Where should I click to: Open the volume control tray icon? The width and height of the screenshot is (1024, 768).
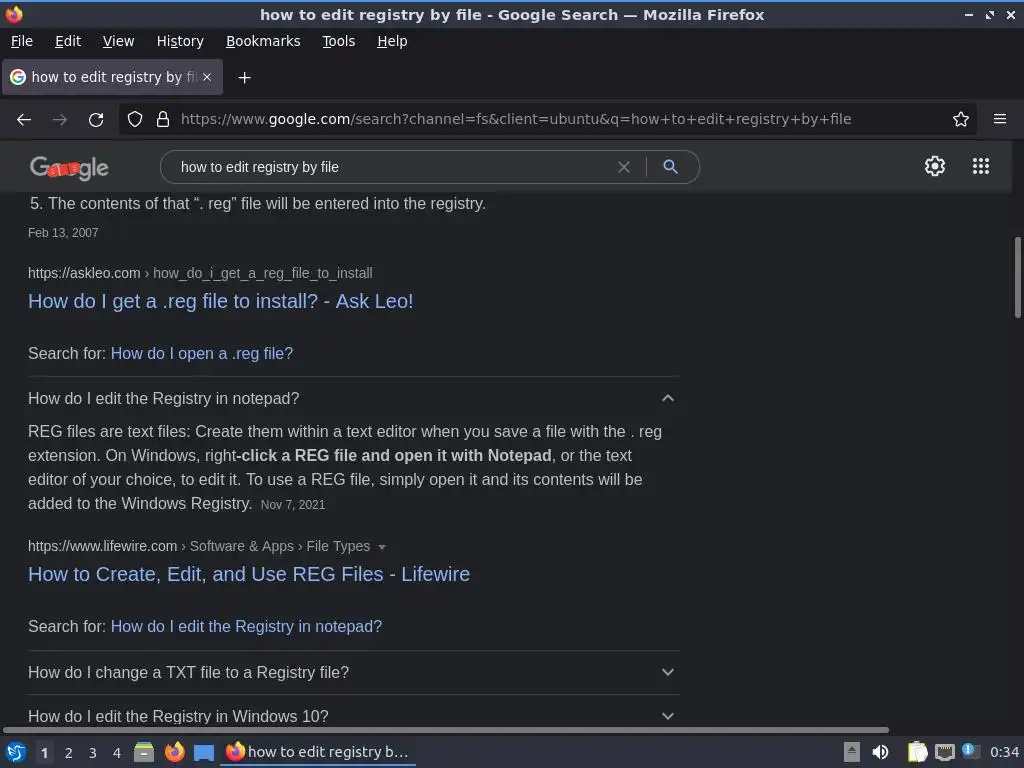[x=880, y=752]
